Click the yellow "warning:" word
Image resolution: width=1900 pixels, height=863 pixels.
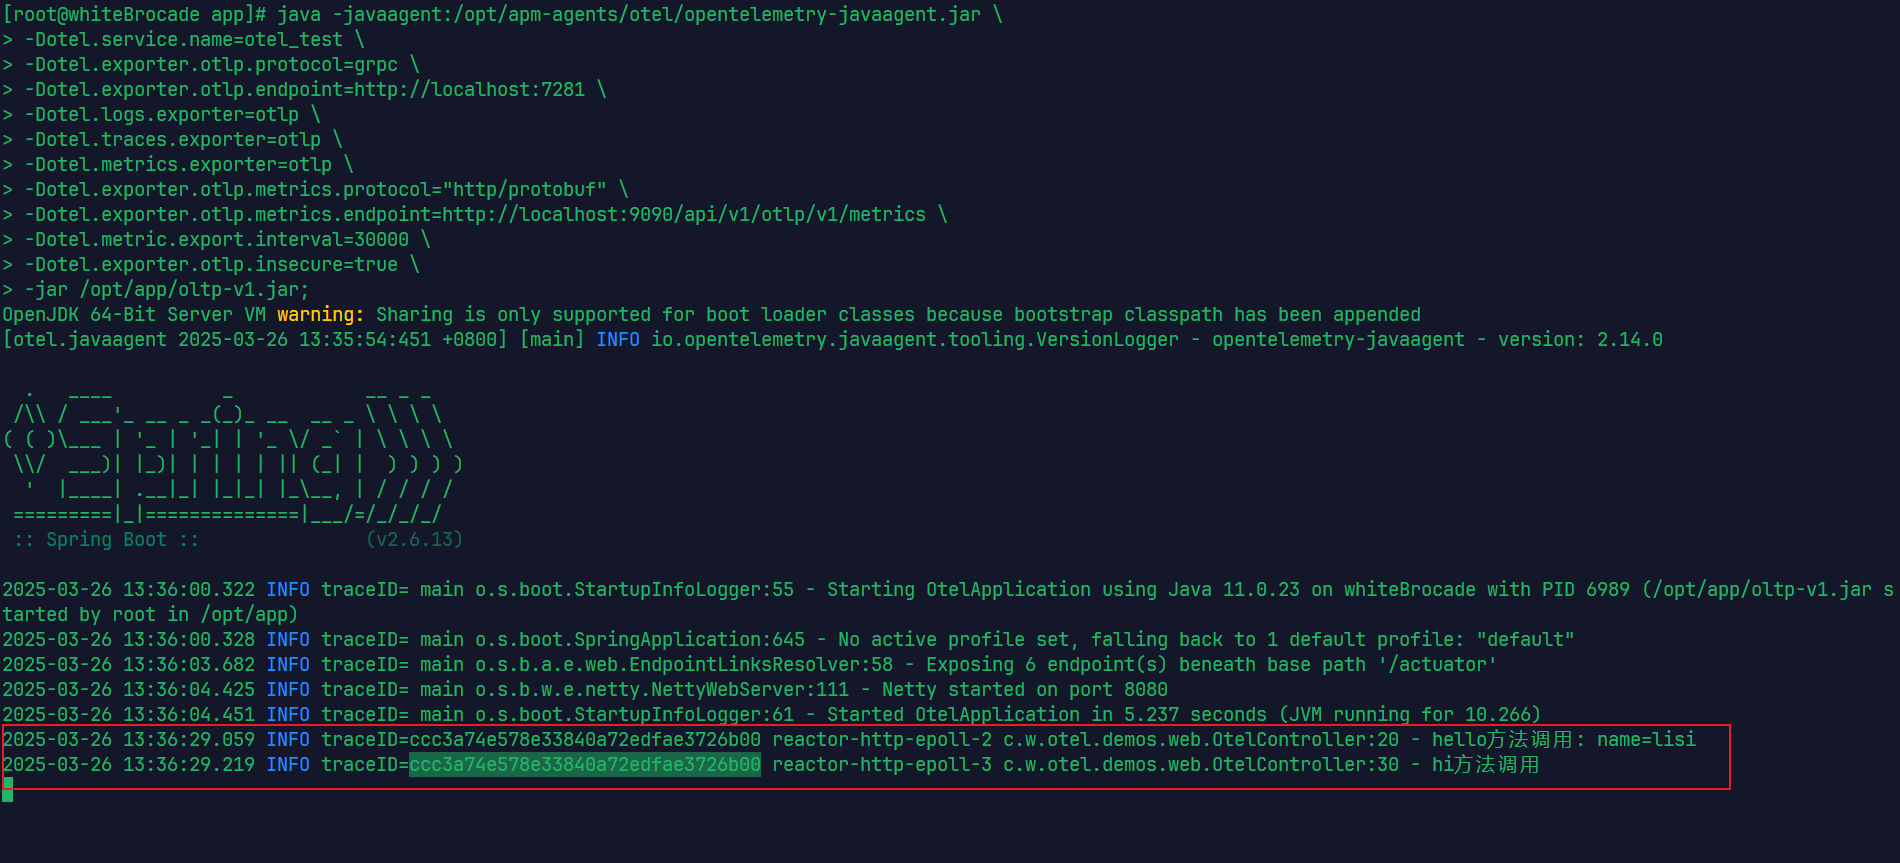[321, 315]
